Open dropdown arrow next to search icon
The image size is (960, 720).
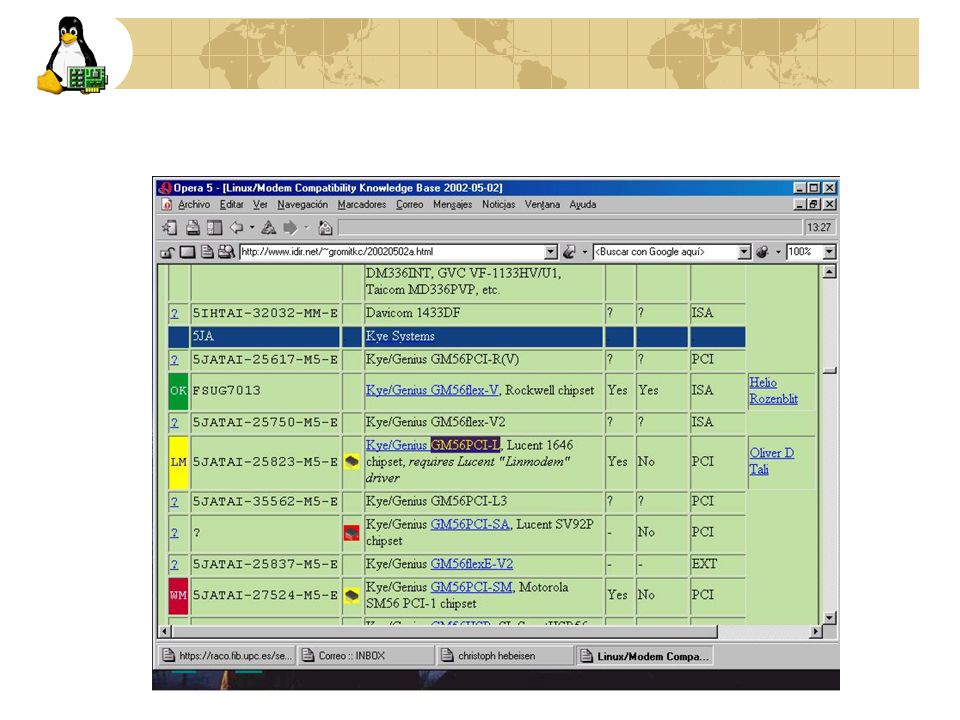(778, 252)
